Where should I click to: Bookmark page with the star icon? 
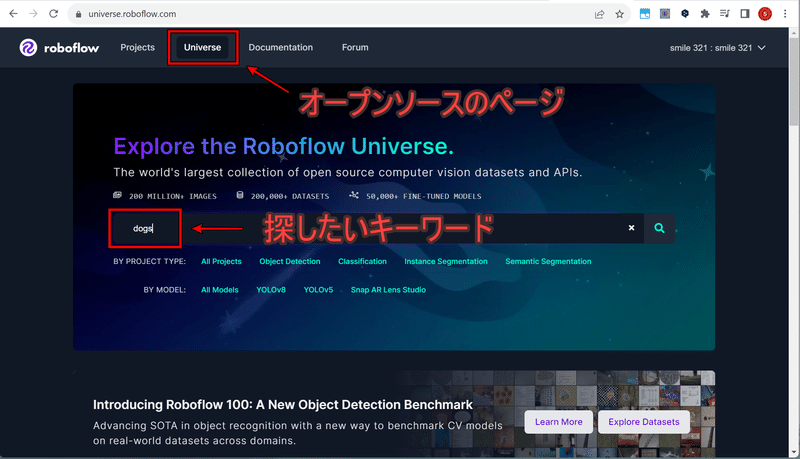click(619, 14)
